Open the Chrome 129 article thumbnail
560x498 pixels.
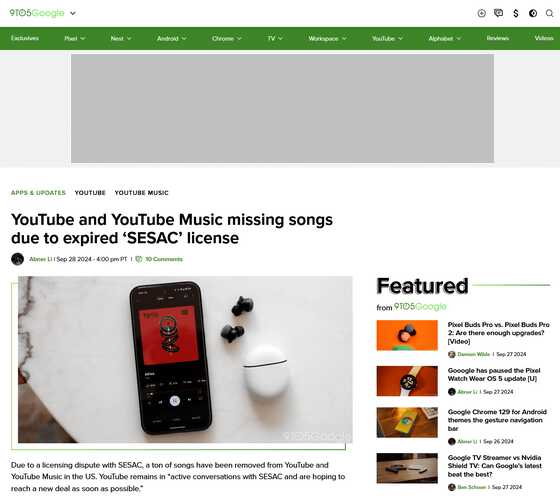pyautogui.click(x=407, y=422)
